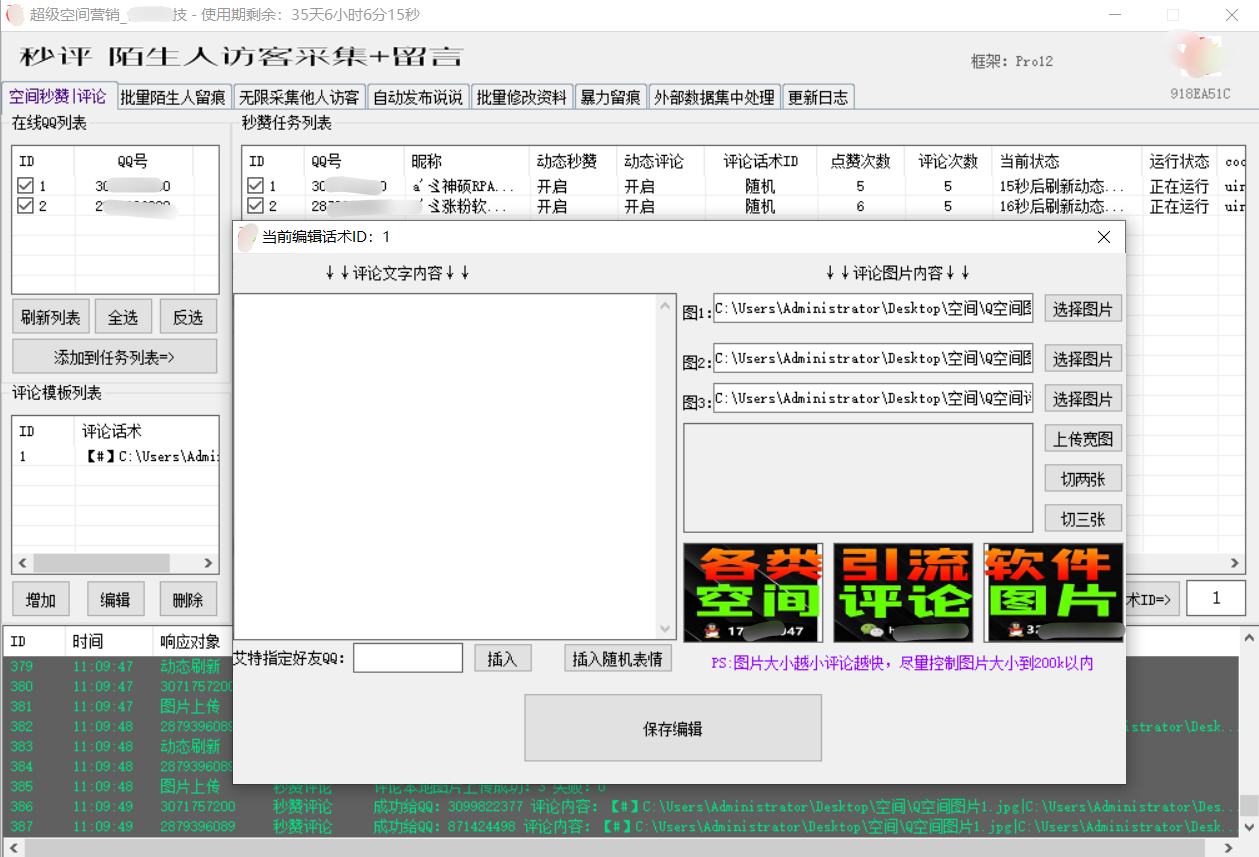Click 添加到任务列表 button
Image resolution: width=1259 pixels, height=857 pixels.
tap(114, 356)
